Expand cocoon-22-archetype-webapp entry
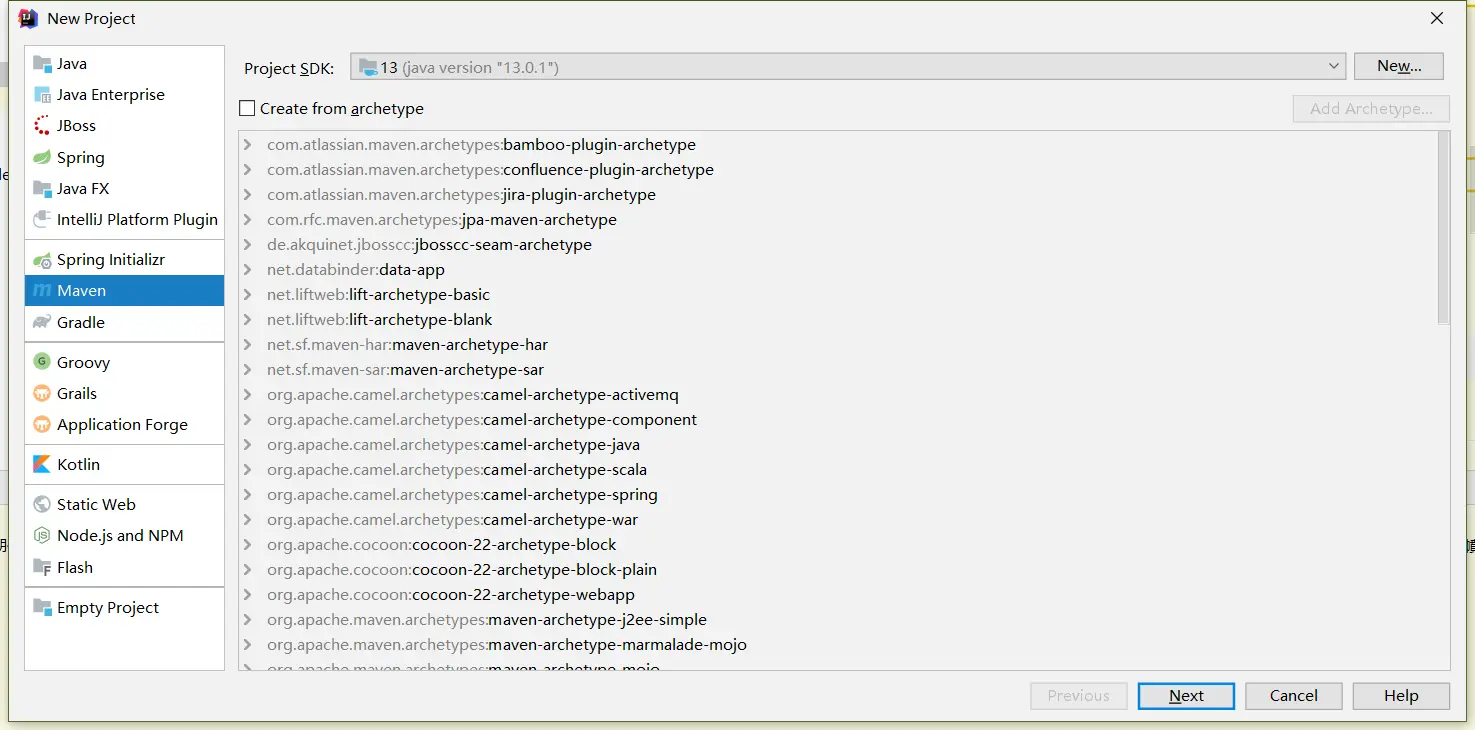The width and height of the screenshot is (1475, 730). (247, 595)
